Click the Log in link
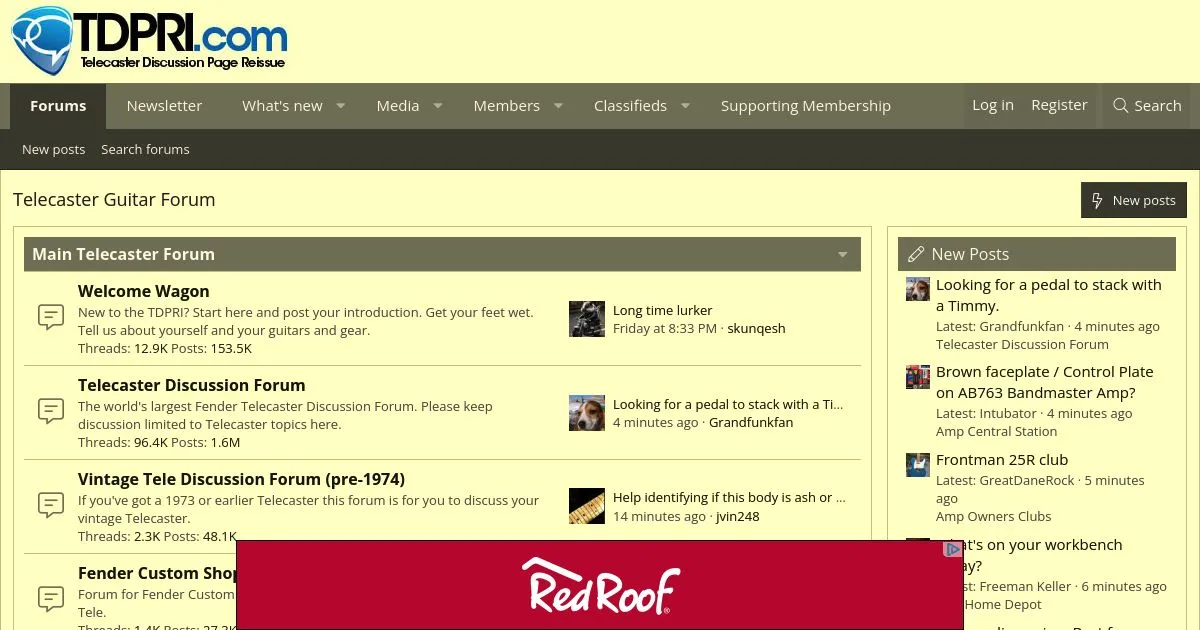The width and height of the screenshot is (1200, 630). (993, 105)
